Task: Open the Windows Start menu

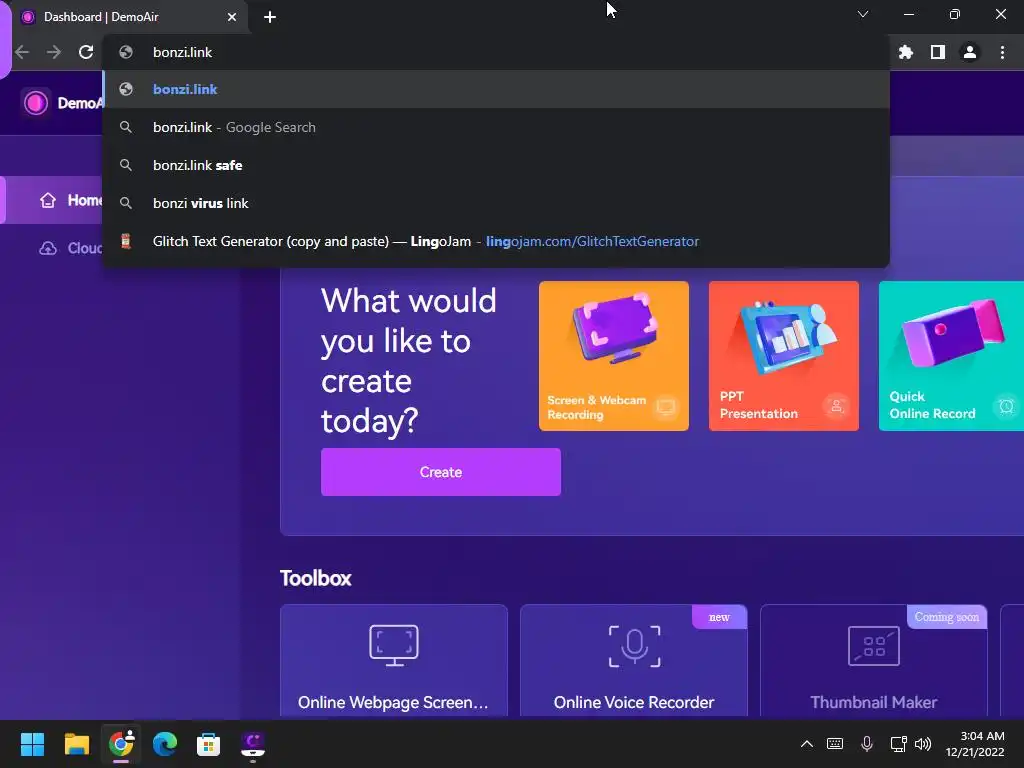Action: [32, 744]
